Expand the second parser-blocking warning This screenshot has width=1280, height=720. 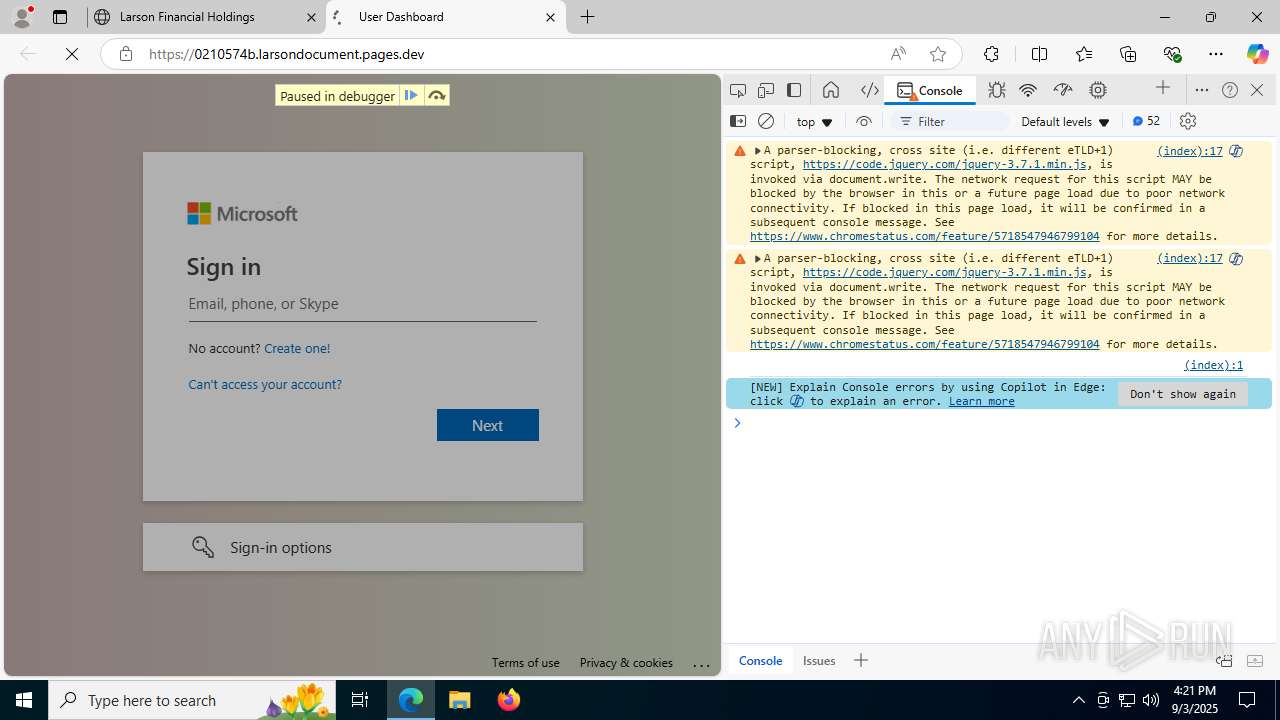pyautogui.click(x=758, y=259)
